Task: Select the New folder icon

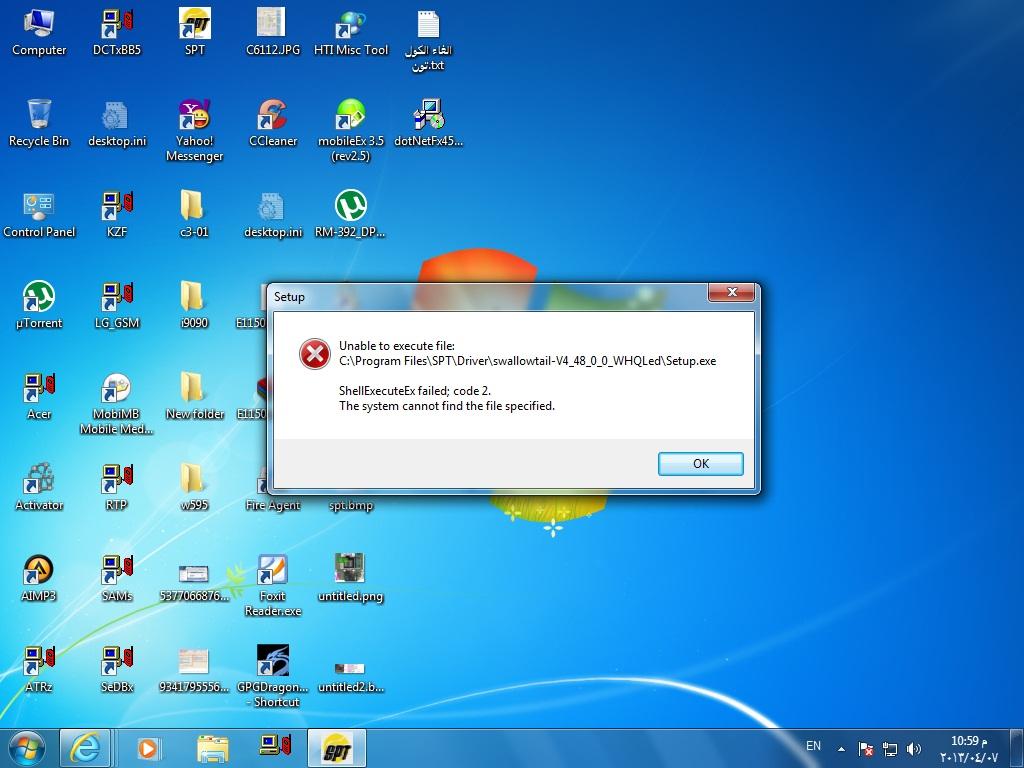Action: 195,396
